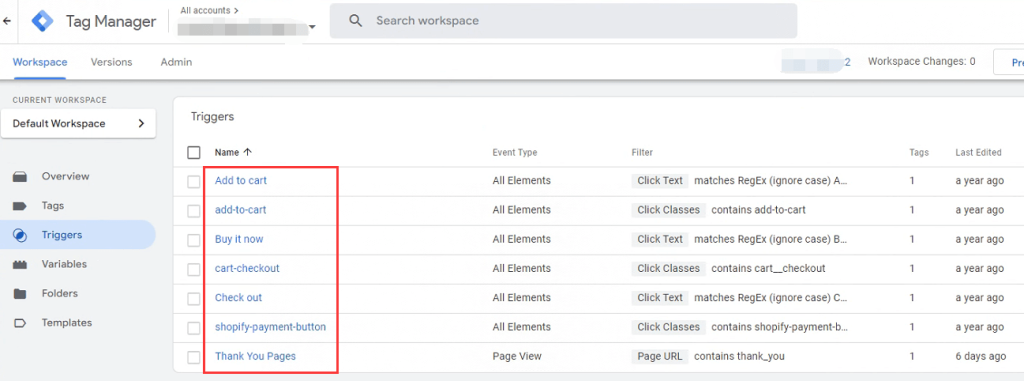Open Folders in the sidebar
Image resolution: width=1024 pixels, height=381 pixels.
[59, 293]
